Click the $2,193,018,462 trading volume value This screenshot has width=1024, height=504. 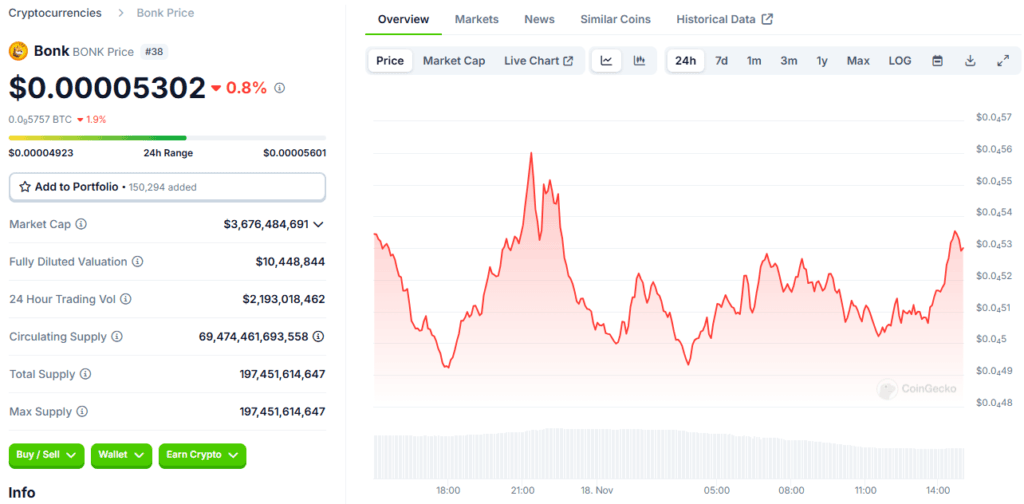coord(283,299)
